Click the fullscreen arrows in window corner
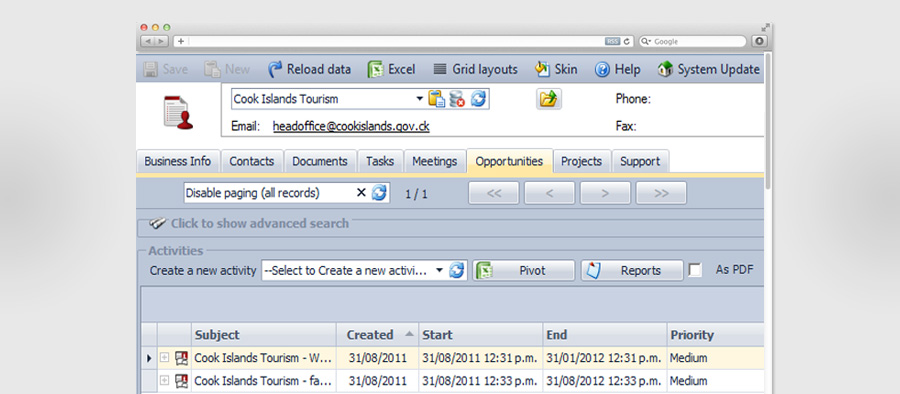 pos(766,28)
